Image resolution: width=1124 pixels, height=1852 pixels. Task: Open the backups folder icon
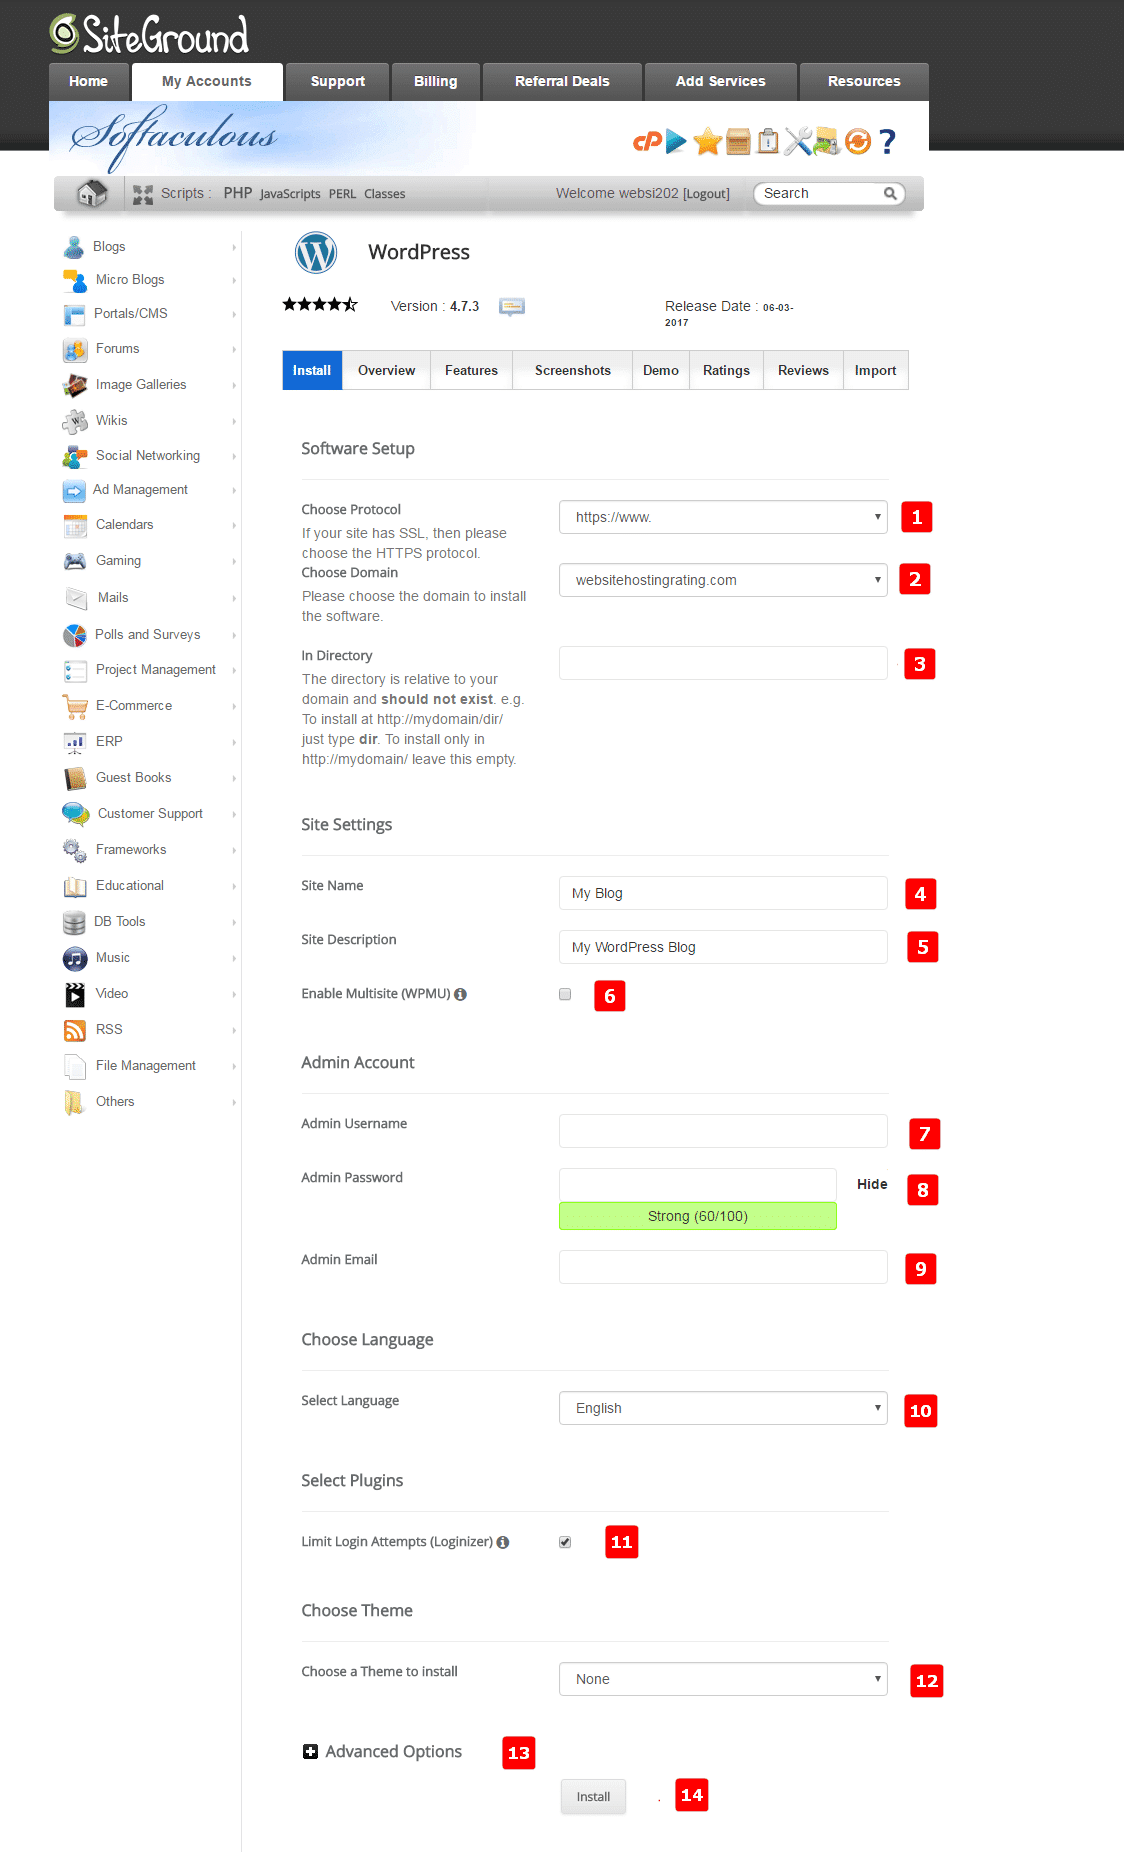(826, 142)
